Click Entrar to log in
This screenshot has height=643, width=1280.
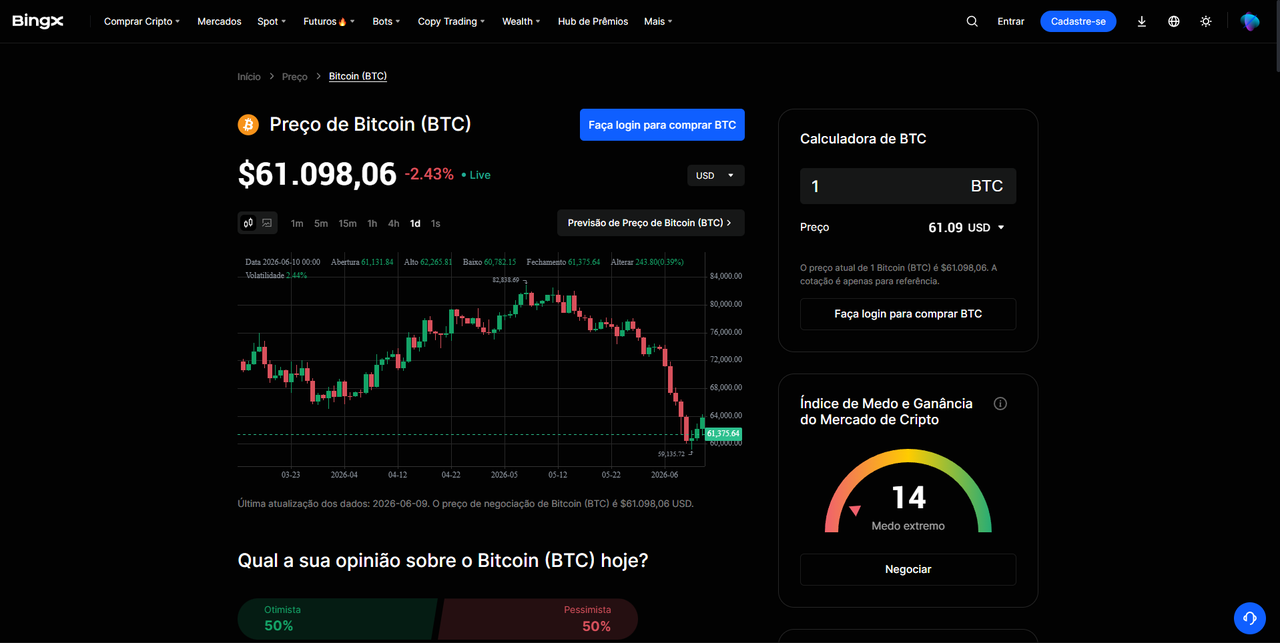tap(1011, 21)
